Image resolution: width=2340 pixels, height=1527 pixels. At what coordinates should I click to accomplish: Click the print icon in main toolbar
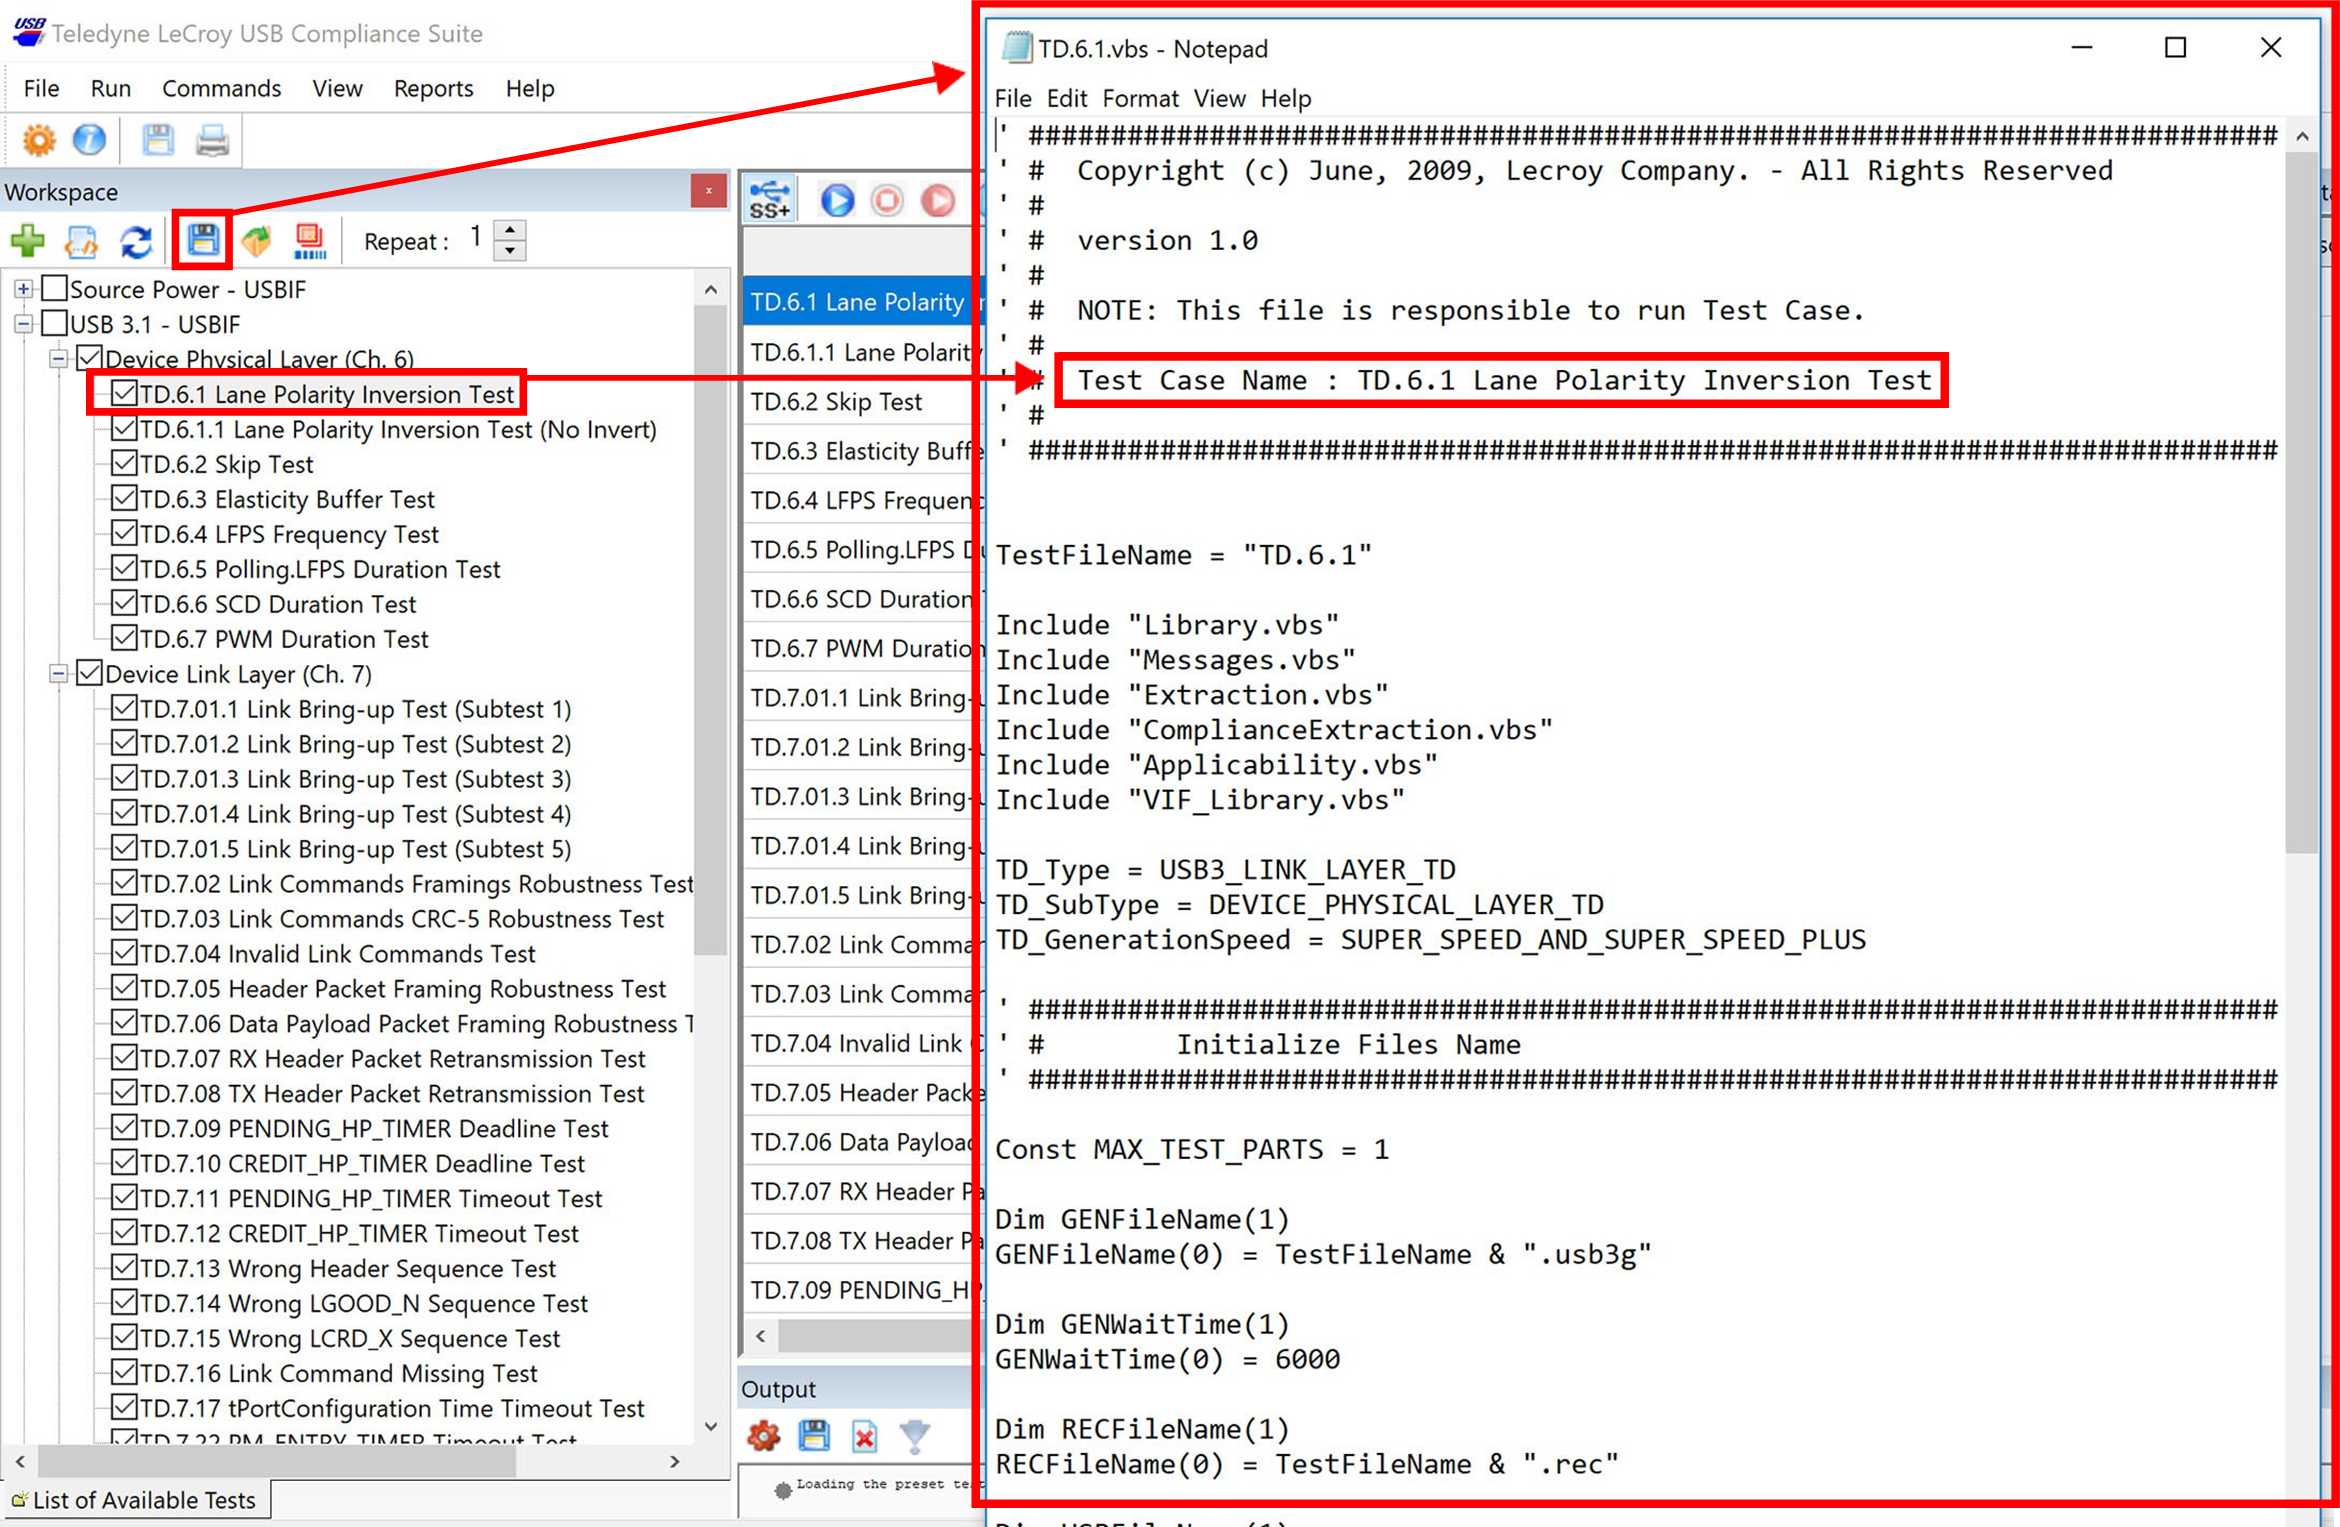212,140
